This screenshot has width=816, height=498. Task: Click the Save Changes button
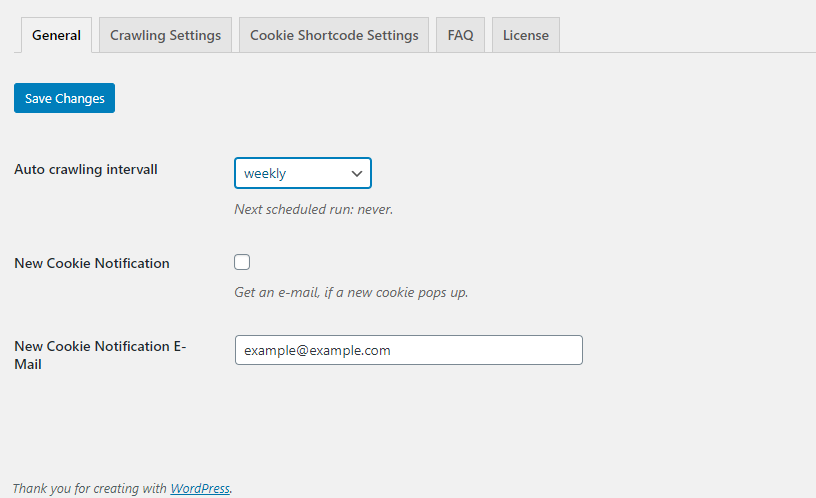(65, 98)
